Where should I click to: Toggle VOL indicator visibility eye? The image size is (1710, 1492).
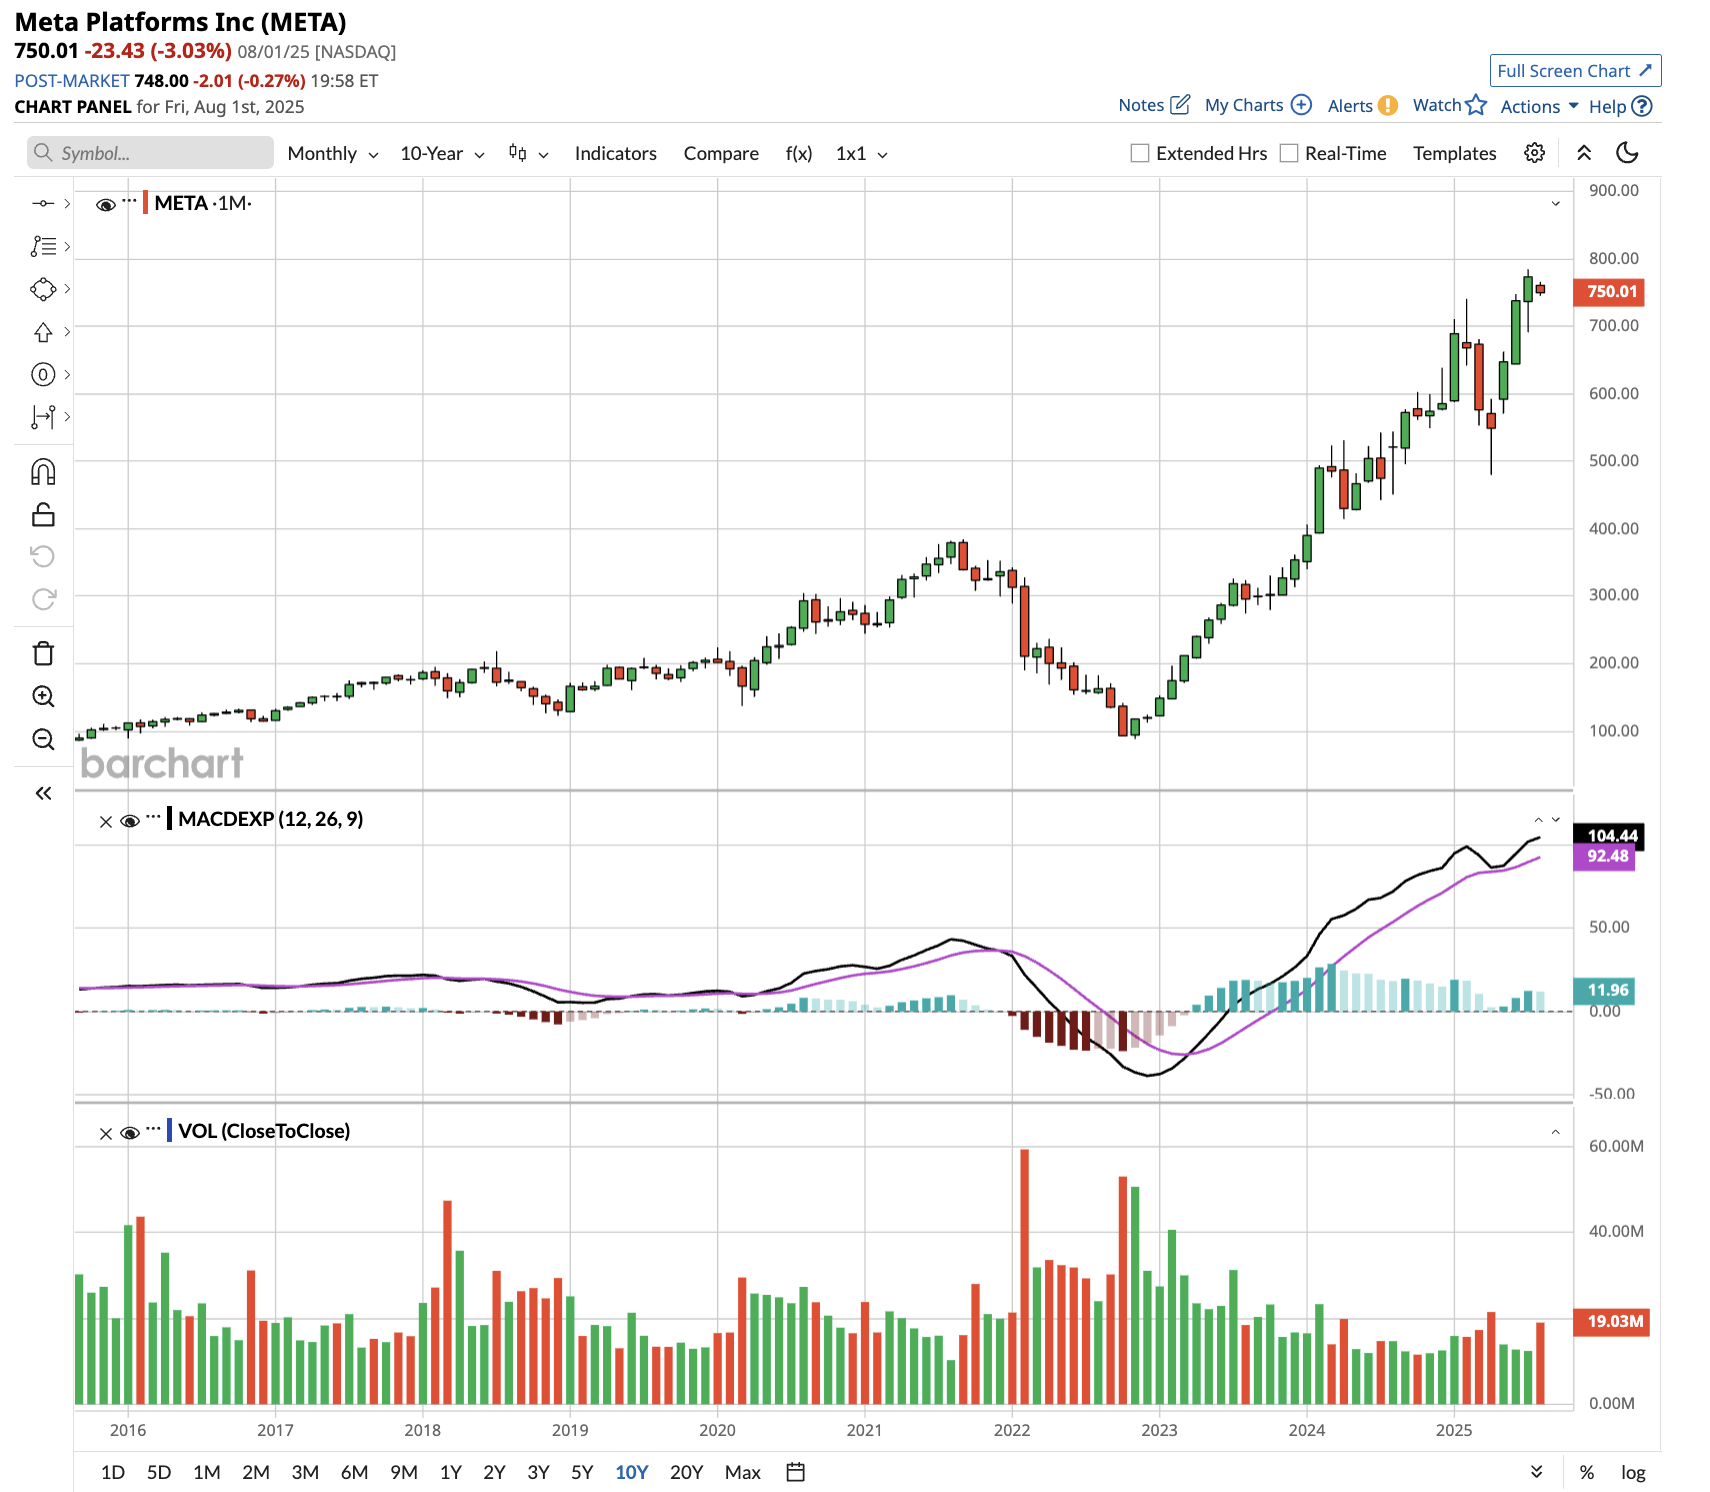(x=129, y=1133)
